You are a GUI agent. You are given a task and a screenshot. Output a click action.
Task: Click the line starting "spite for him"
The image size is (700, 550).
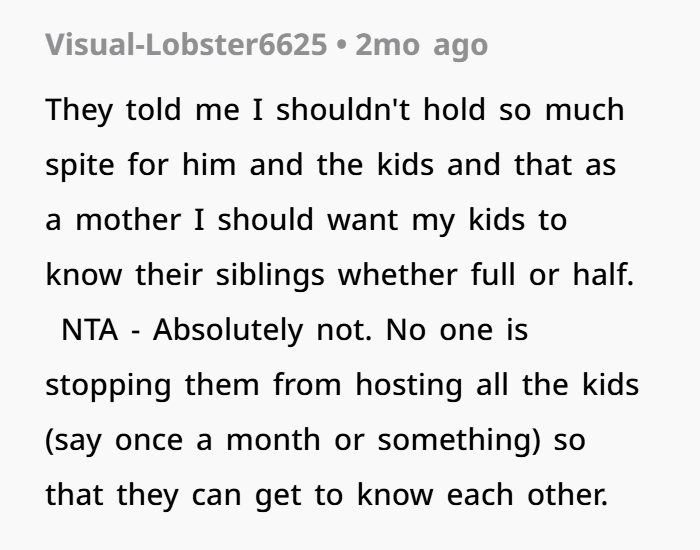pos(331,164)
